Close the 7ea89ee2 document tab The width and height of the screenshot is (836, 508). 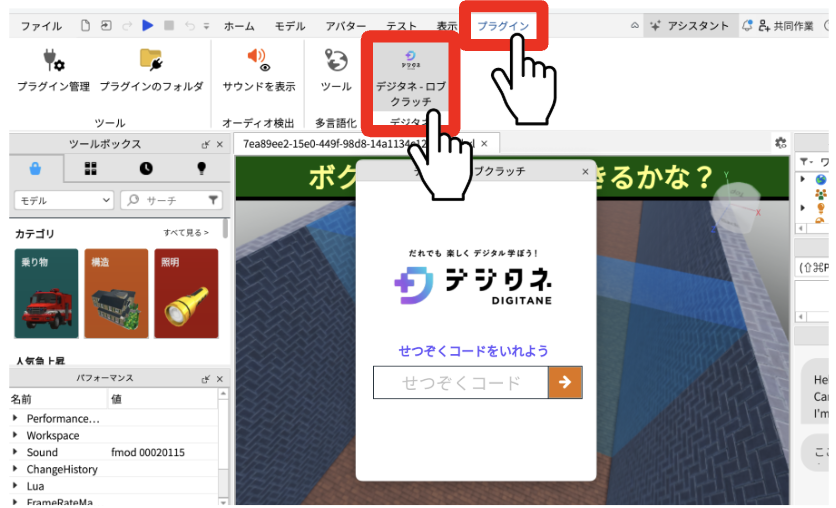pyautogui.click(x=484, y=143)
